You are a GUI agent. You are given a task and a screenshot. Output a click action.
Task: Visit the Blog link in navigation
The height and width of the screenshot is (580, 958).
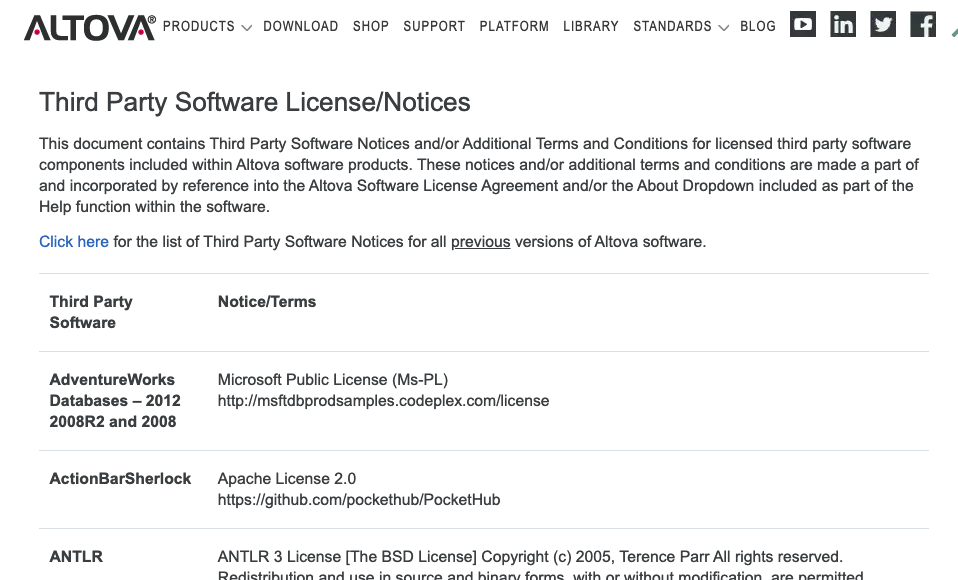(758, 26)
